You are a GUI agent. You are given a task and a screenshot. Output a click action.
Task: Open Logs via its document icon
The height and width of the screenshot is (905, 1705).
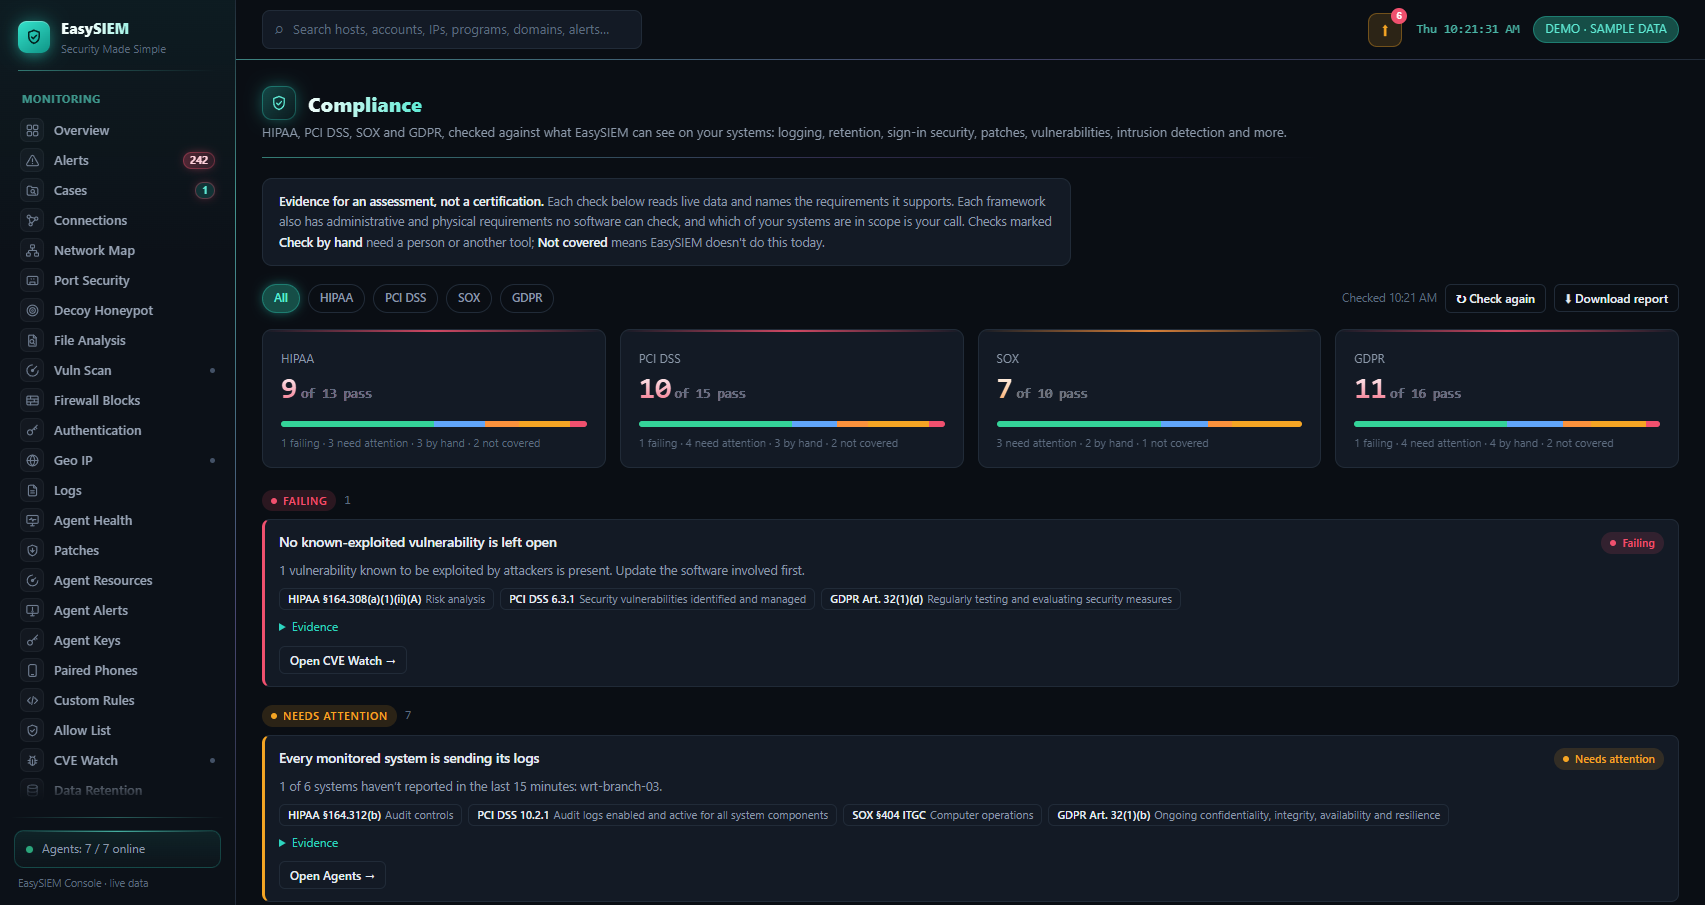[33, 491]
